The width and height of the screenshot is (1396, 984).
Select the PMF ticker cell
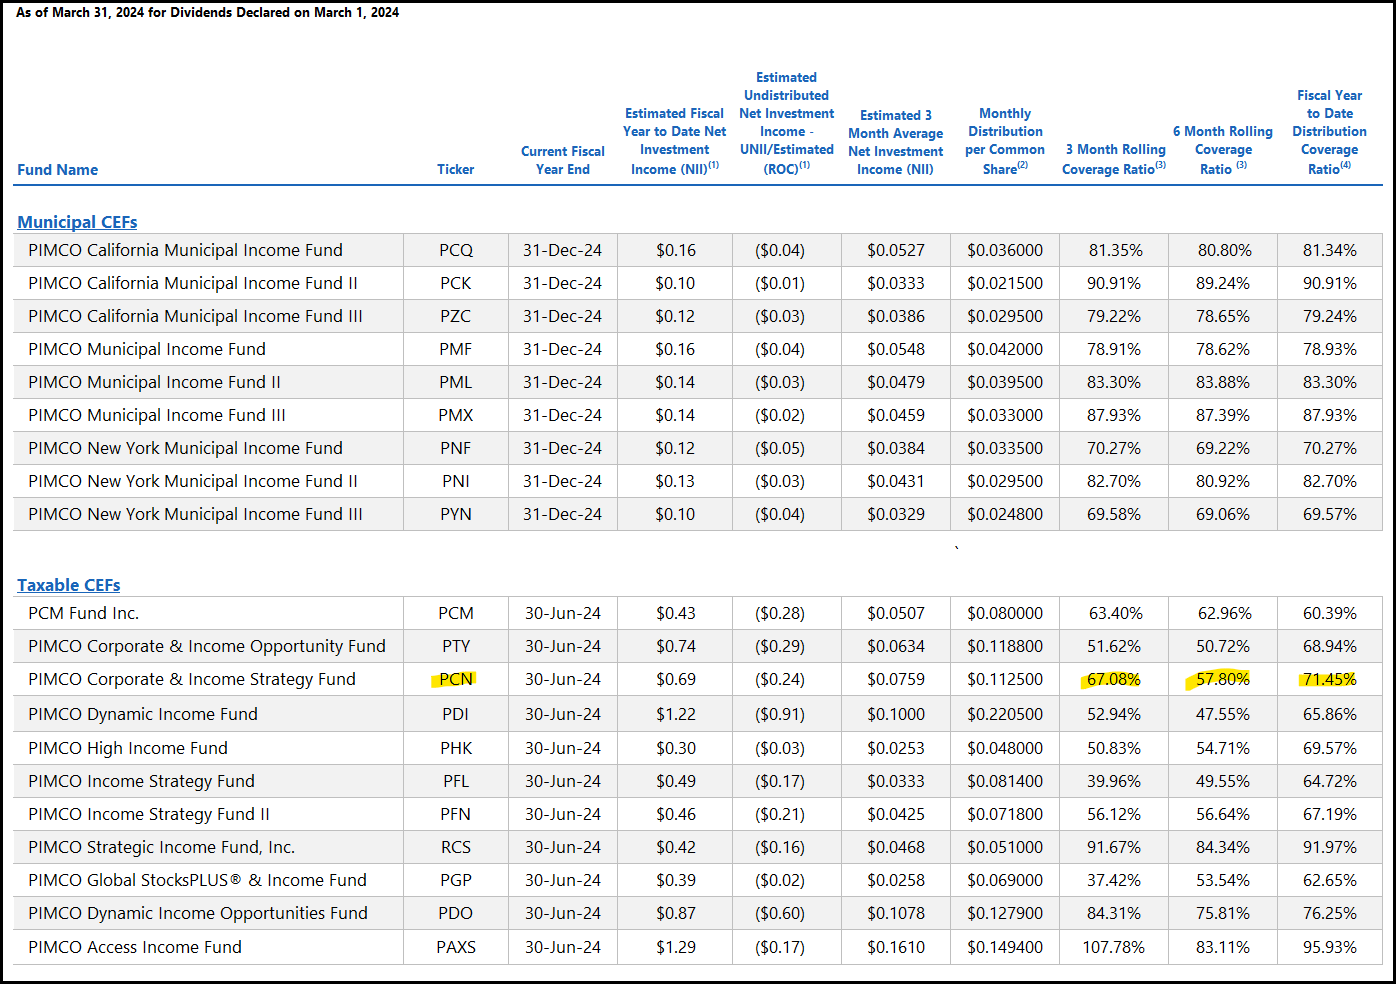[456, 349]
